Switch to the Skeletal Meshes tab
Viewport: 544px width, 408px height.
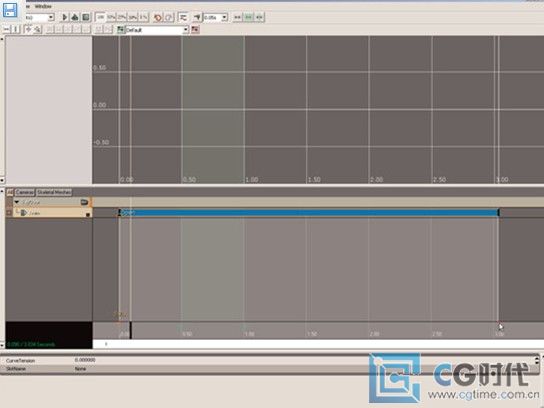(x=54, y=192)
